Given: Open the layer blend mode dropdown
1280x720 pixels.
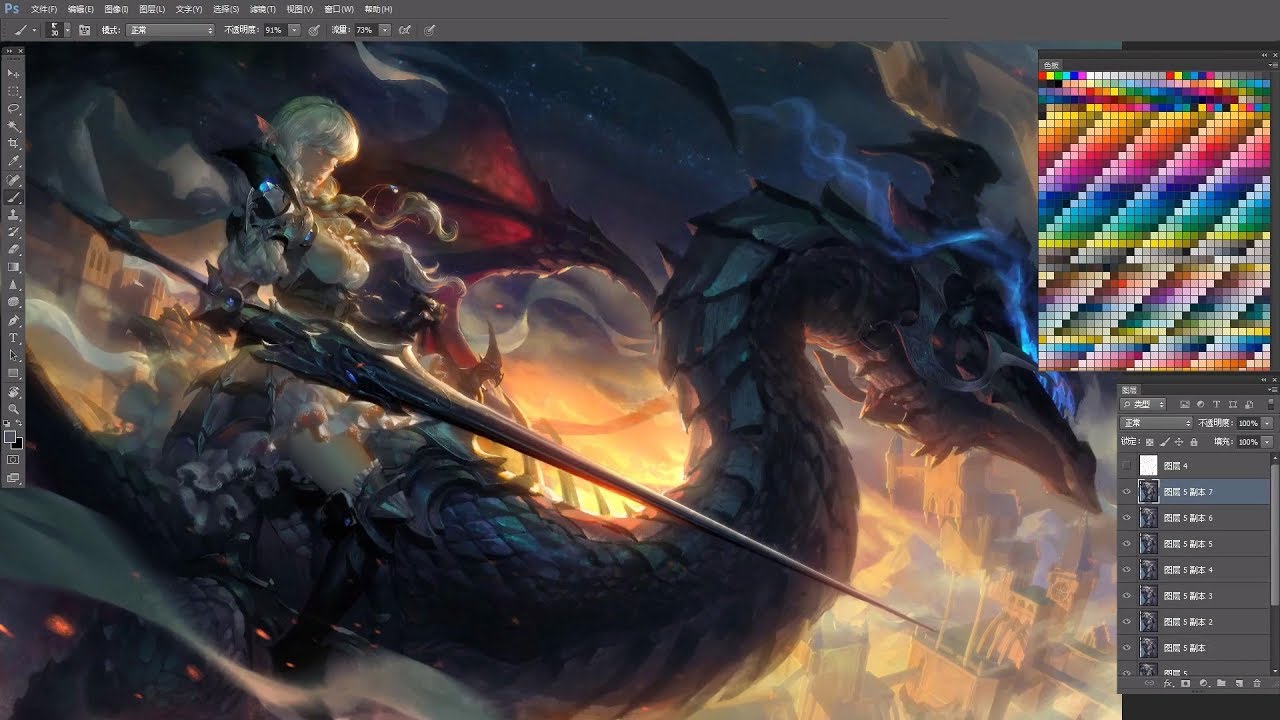Looking at the screenshot, I should 1155,424.
